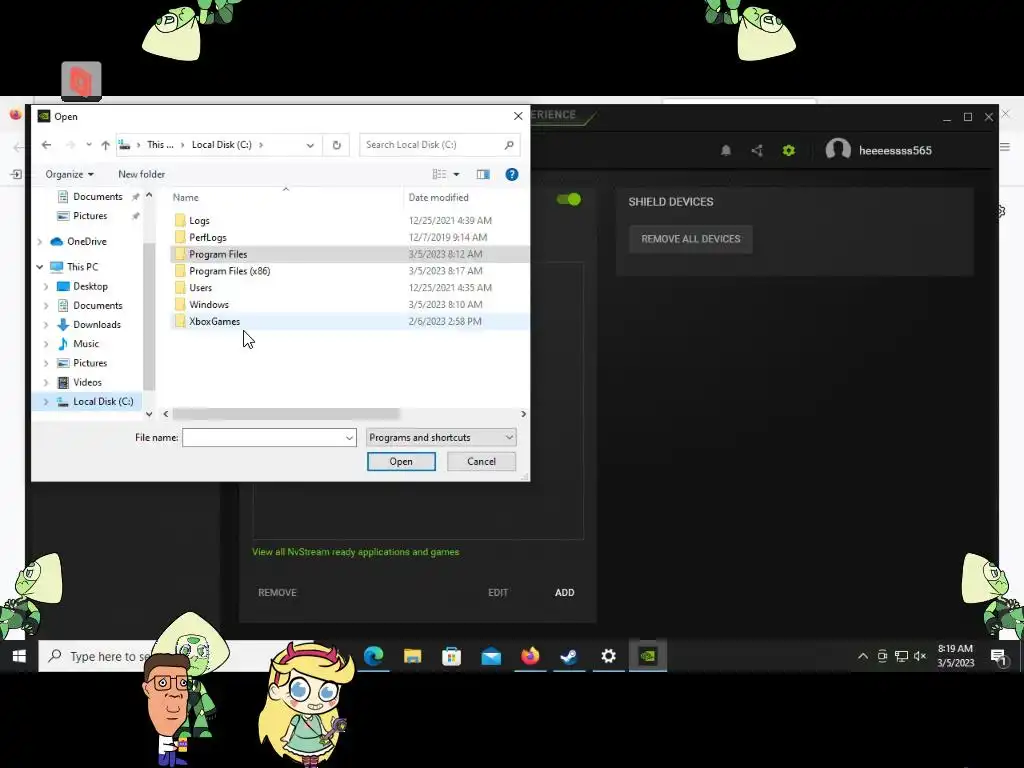Click the Up one level arrow

(105, 145)
